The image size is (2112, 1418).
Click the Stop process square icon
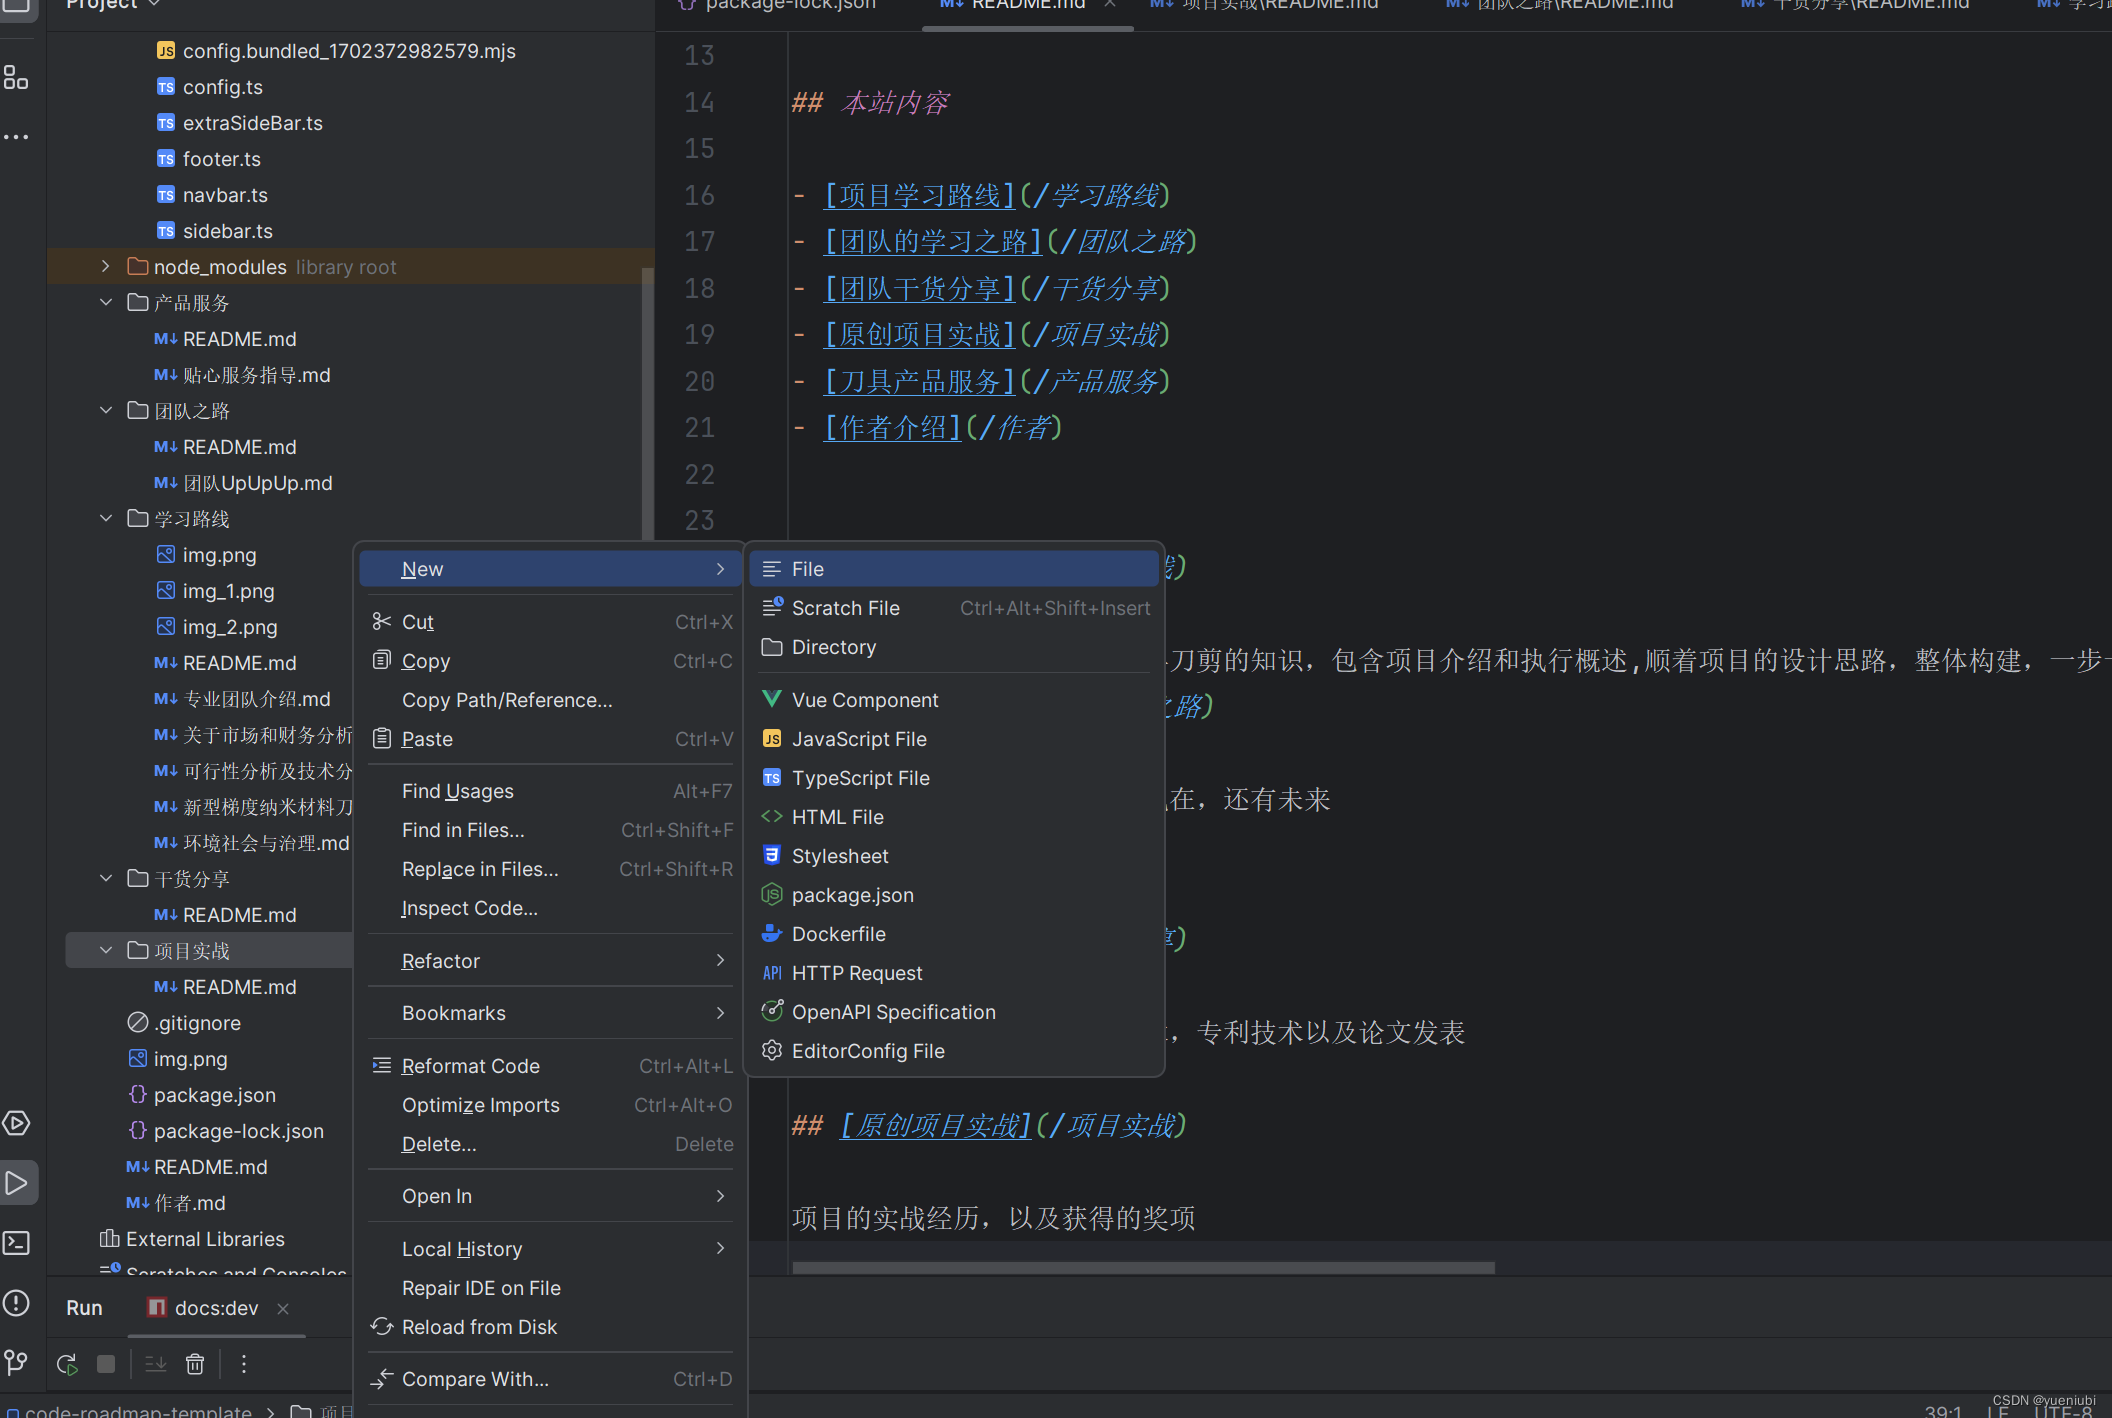(106, 1364)
